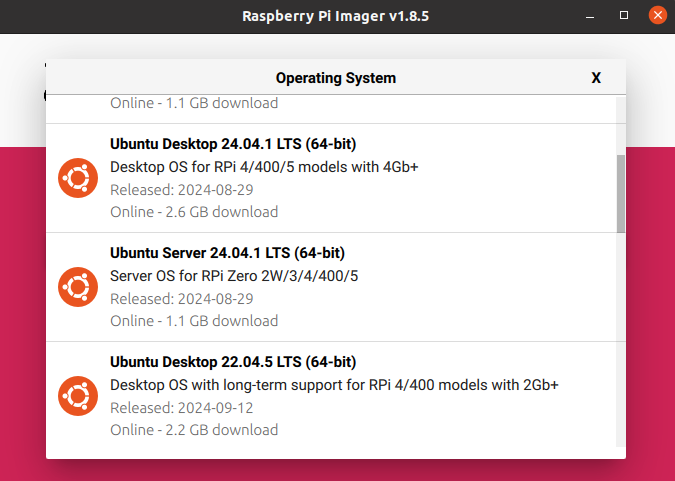The image size is (675, 481).
Task: Click the "Operating System" dialog header
Action: pyautogui.click(x=335, y=77)
